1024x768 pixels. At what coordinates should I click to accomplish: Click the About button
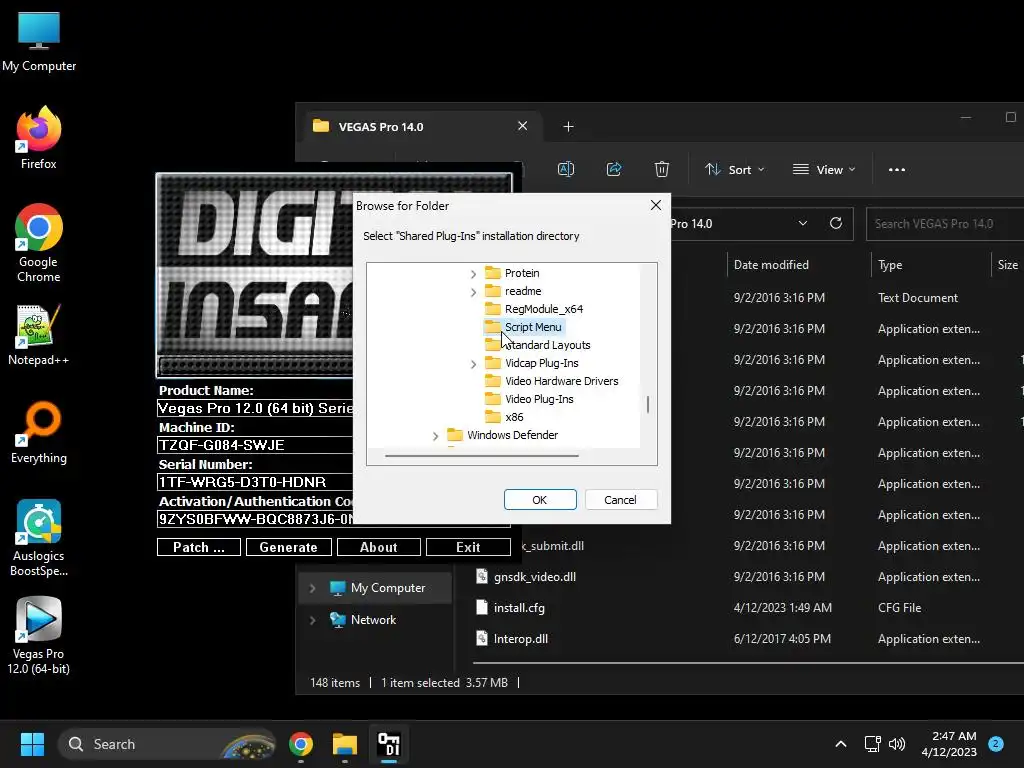click(378, 547)
